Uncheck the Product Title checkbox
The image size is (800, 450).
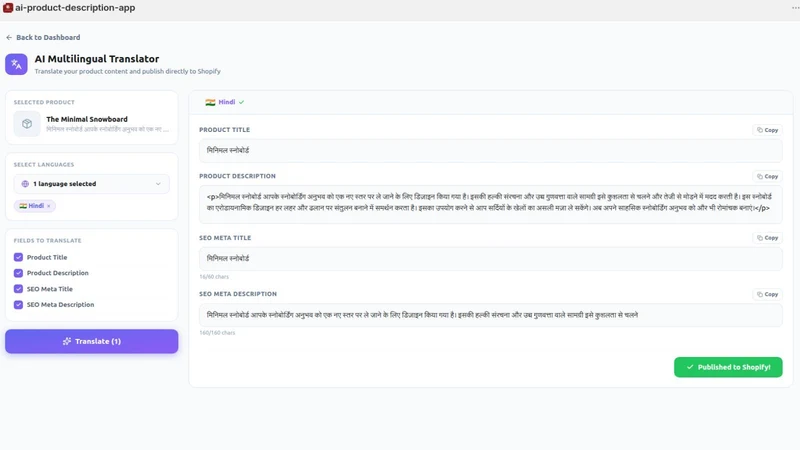(18, 257)
